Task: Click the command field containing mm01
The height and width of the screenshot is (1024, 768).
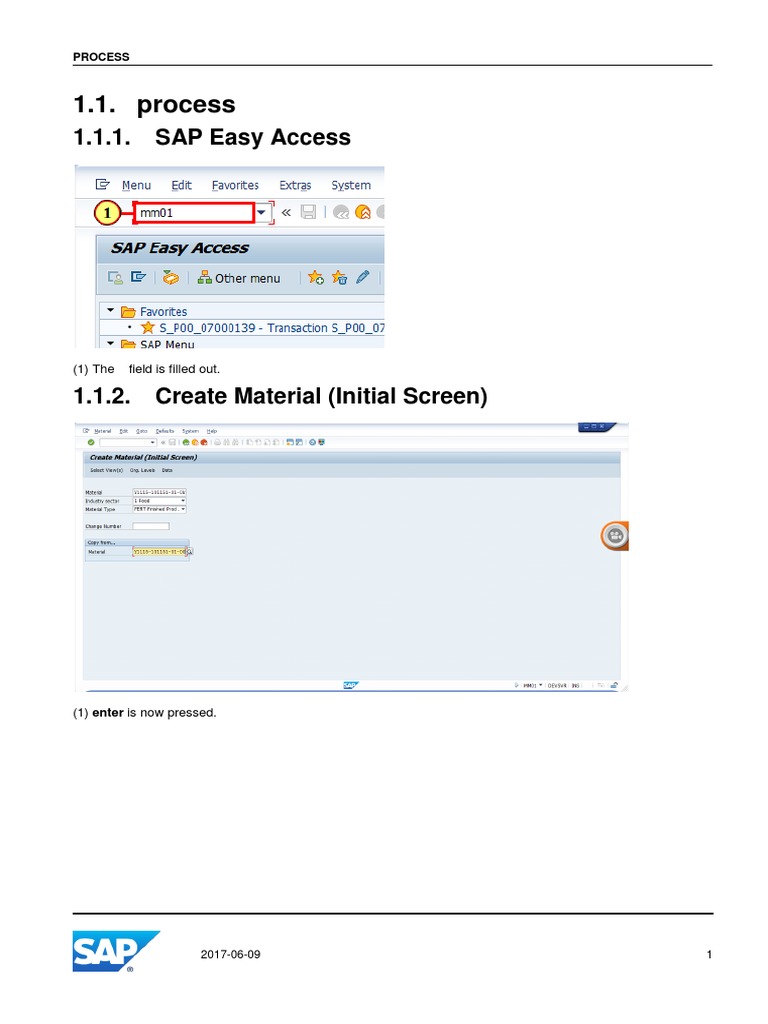Action: pyautogui.click(x=194, y=212)
